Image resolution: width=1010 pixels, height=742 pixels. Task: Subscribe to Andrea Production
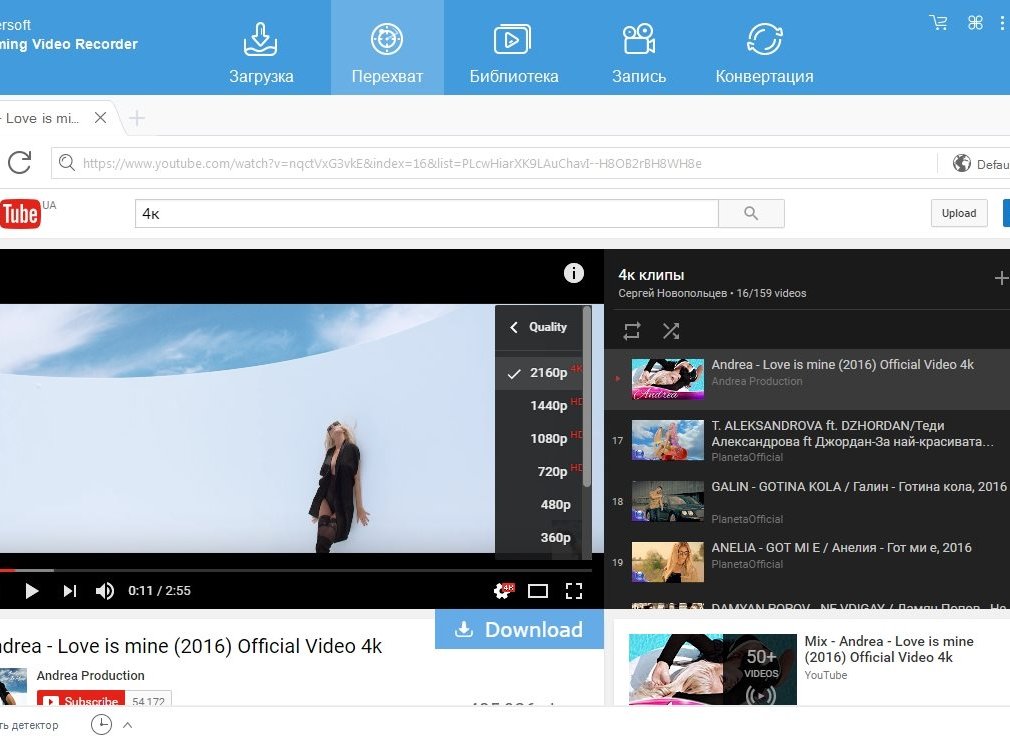pyautogui.click(x=81, y=699)
